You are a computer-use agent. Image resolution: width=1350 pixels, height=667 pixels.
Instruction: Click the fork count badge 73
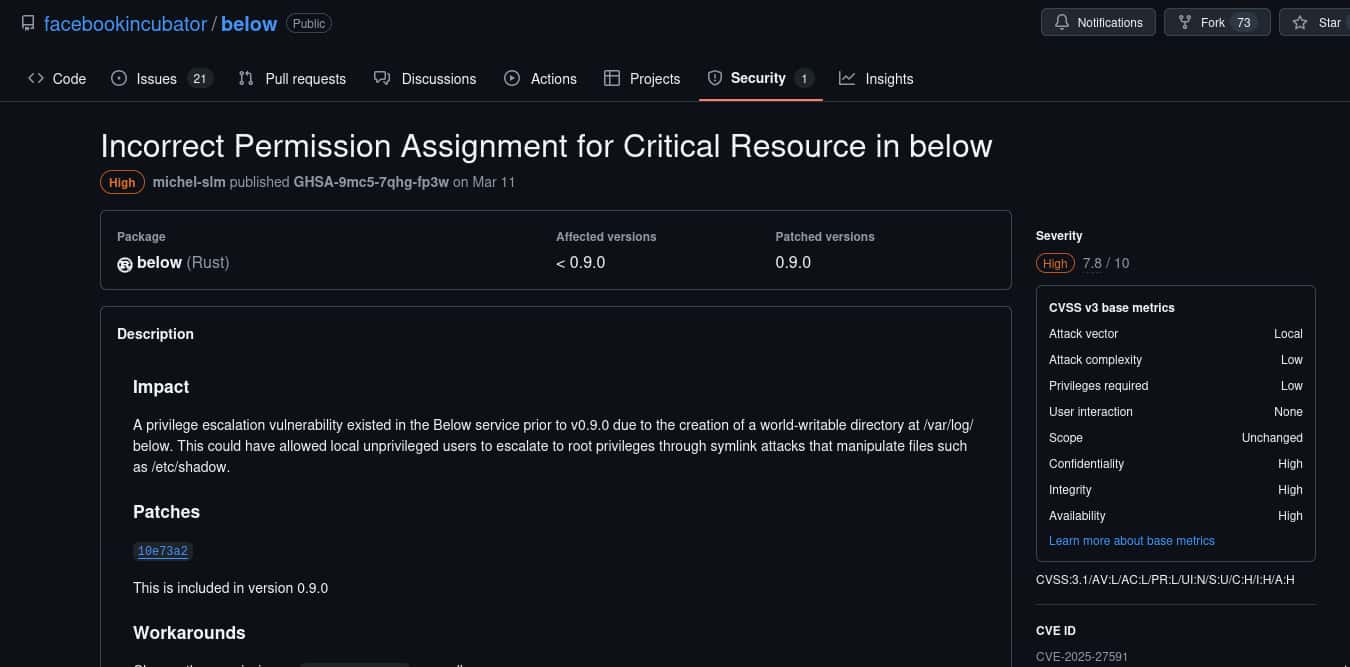[x=1243, y=22]
